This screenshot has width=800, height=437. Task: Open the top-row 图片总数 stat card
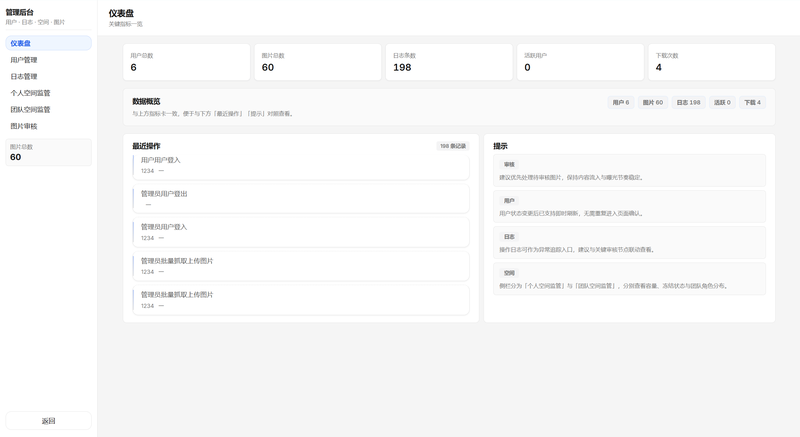coord(318,62)
